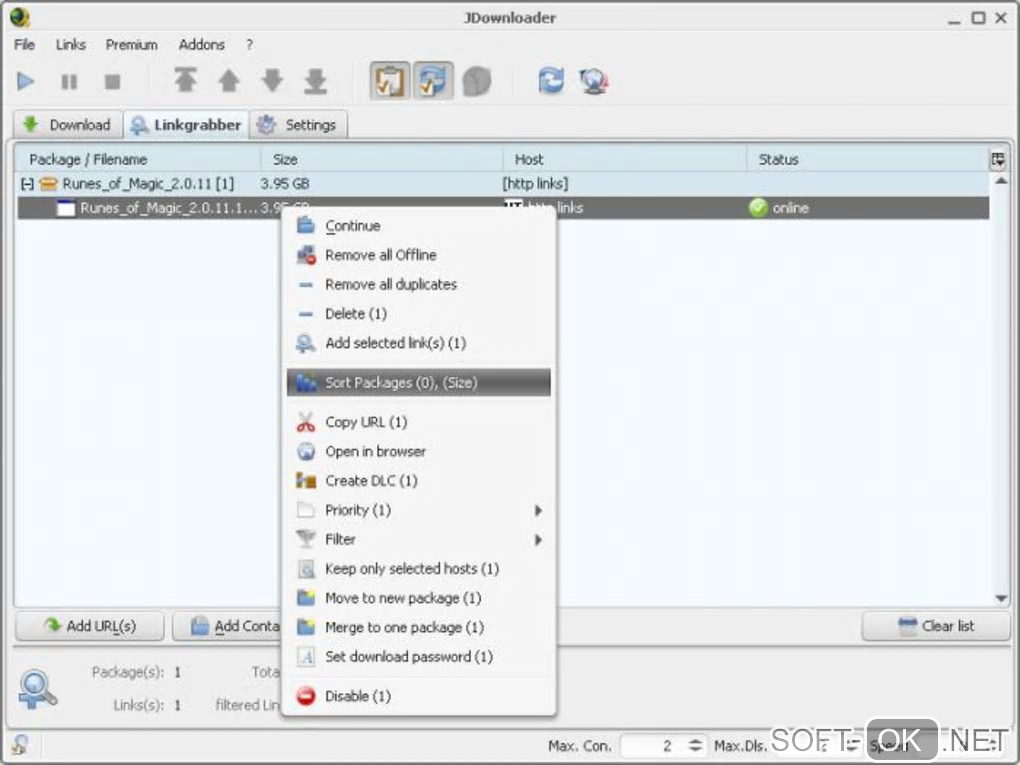Choose Disable (1) in context menu
Image resolution: width=1020 pixels, height=765 pixels.
(x=418, y=696)
